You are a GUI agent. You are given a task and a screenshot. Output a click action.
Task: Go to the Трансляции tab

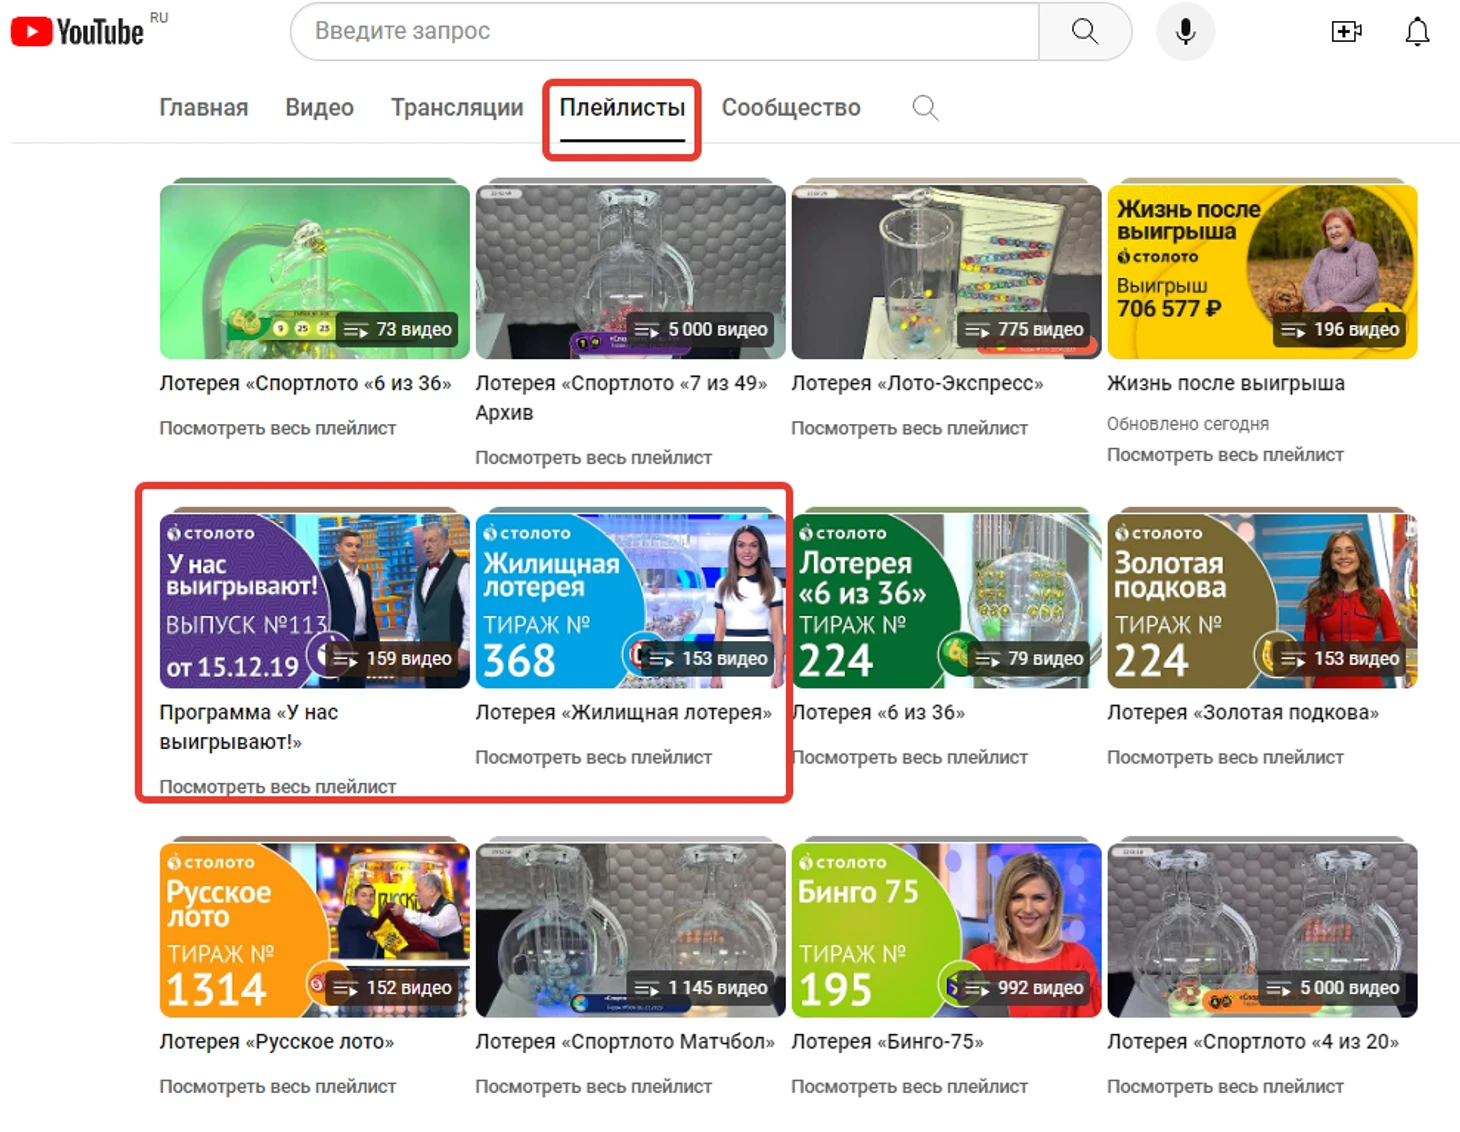(456, 108)
